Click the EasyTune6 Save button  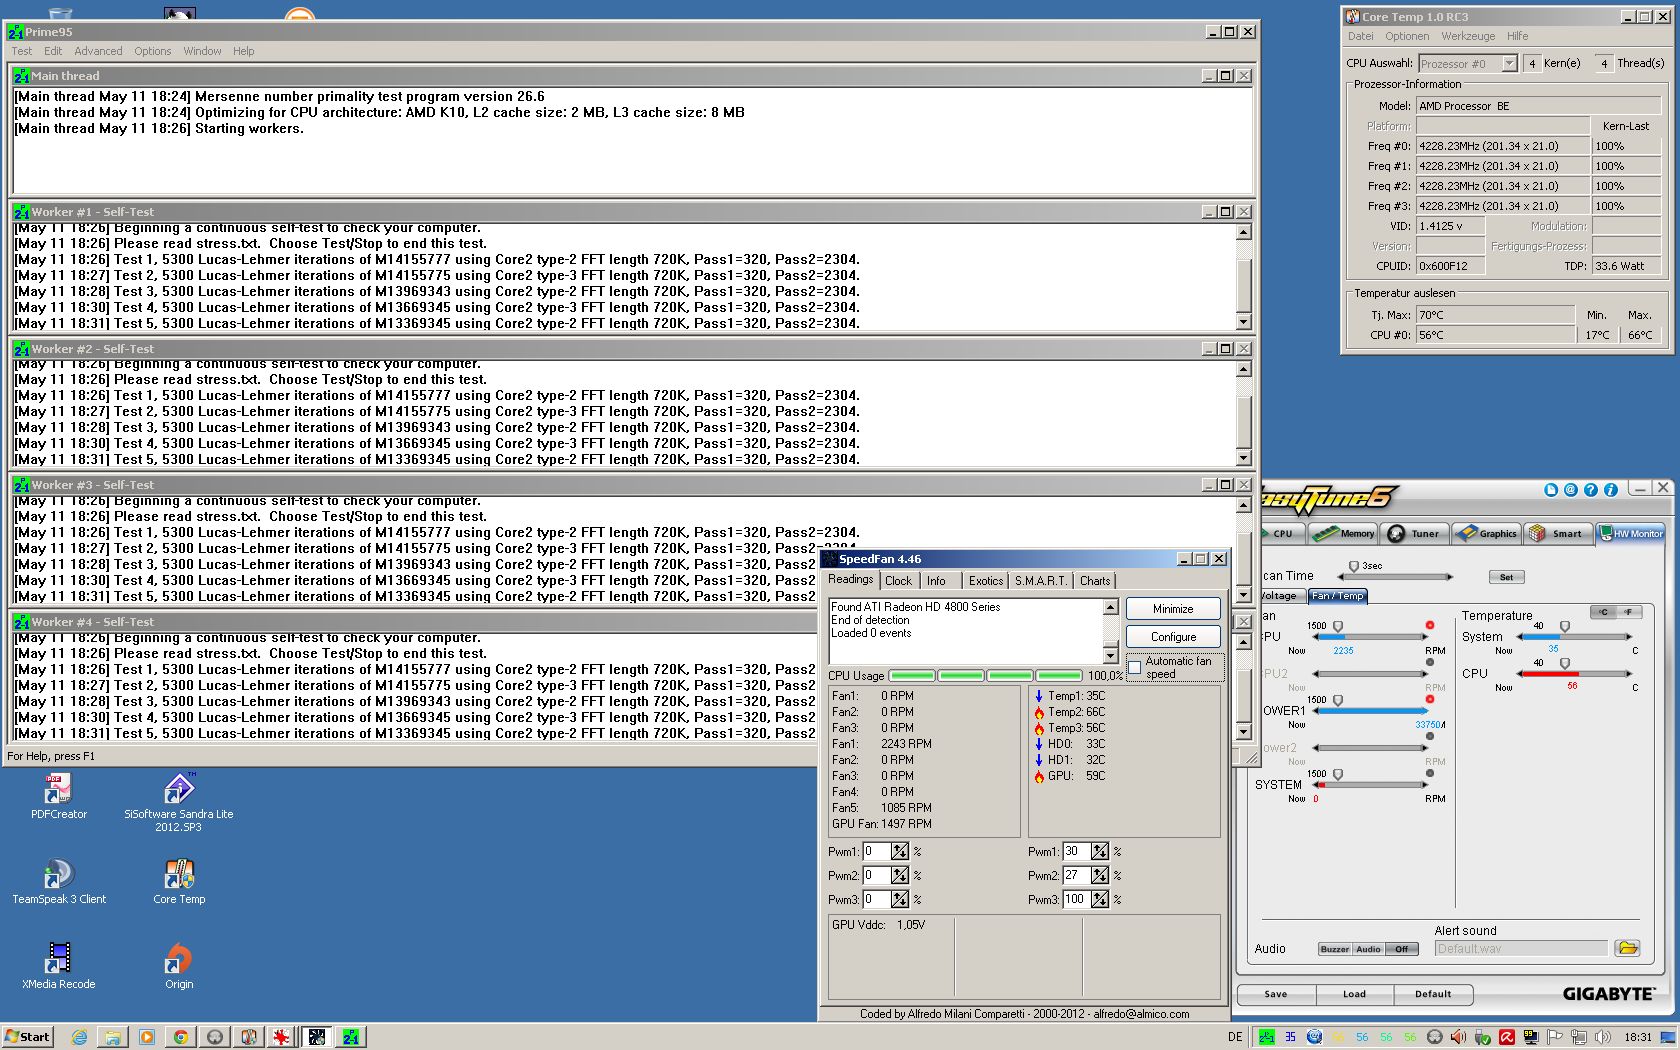coord(1276,994)
